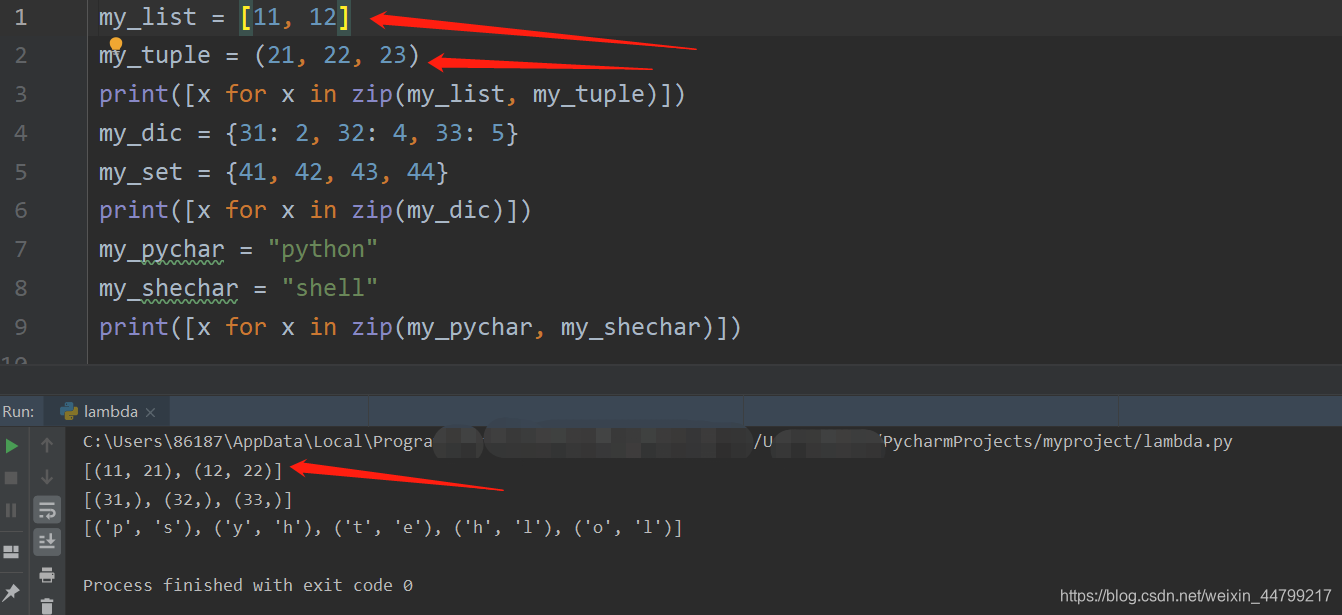
Task: Click the C:\Users\86187\AppData path text
Action: pos(199,442)
